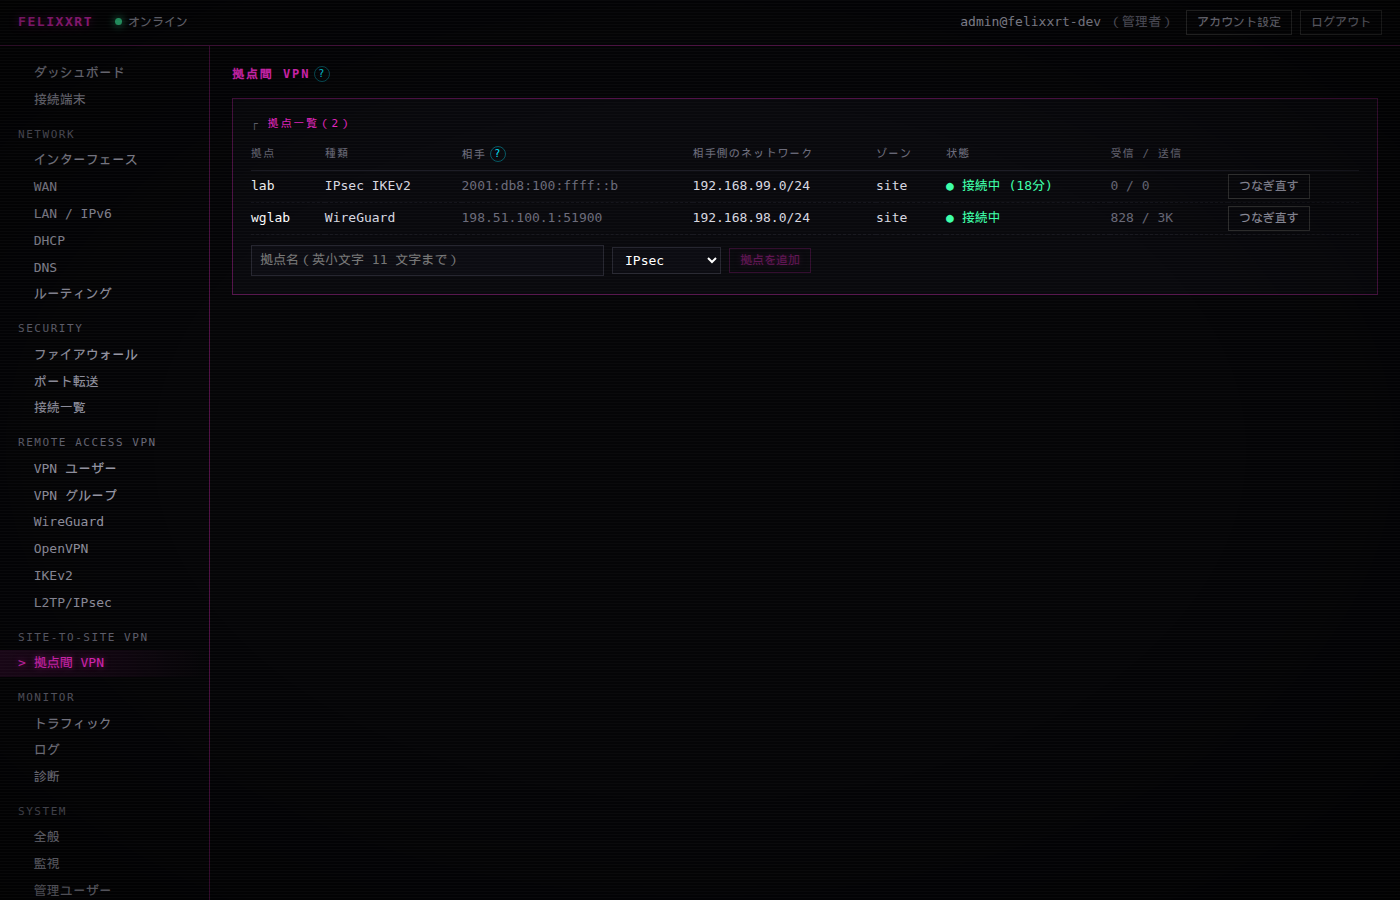Viewport: 1400px width, 900px height.
Task: Open トラフィック monitor page
Action: click(73, 723)
